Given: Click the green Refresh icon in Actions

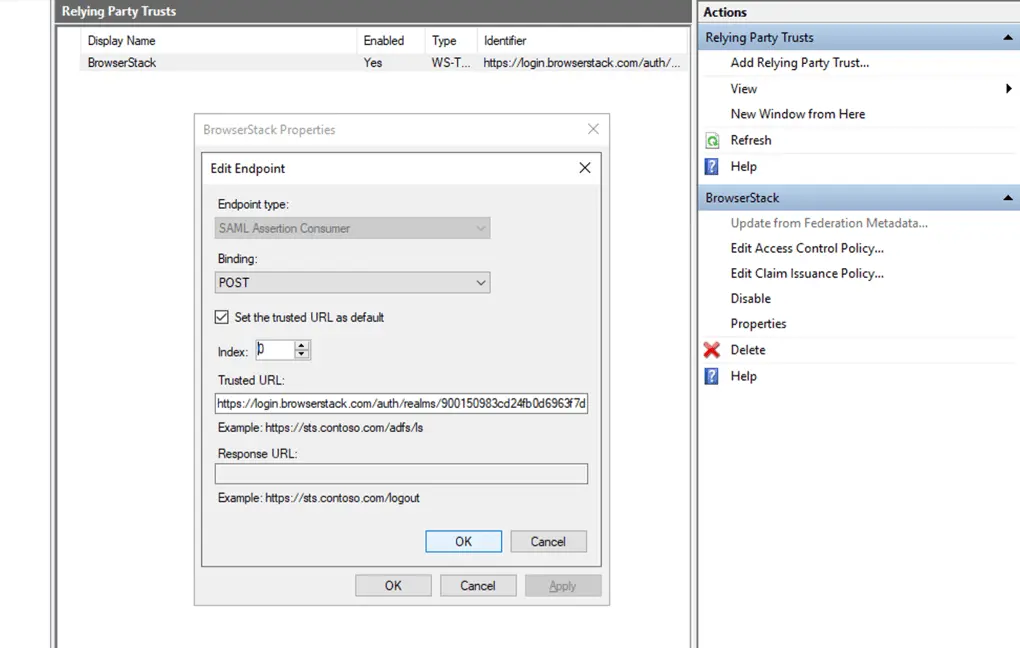Looking at the screenshot, I should click(x=712, y=141).
